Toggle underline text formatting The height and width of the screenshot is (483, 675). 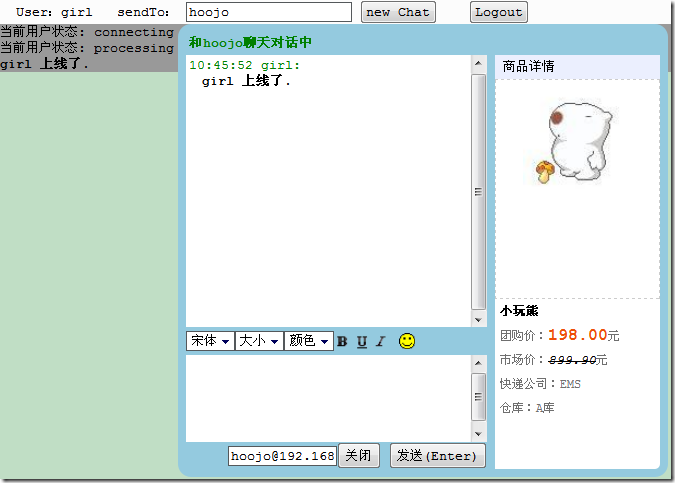click(x=362, y=341)
